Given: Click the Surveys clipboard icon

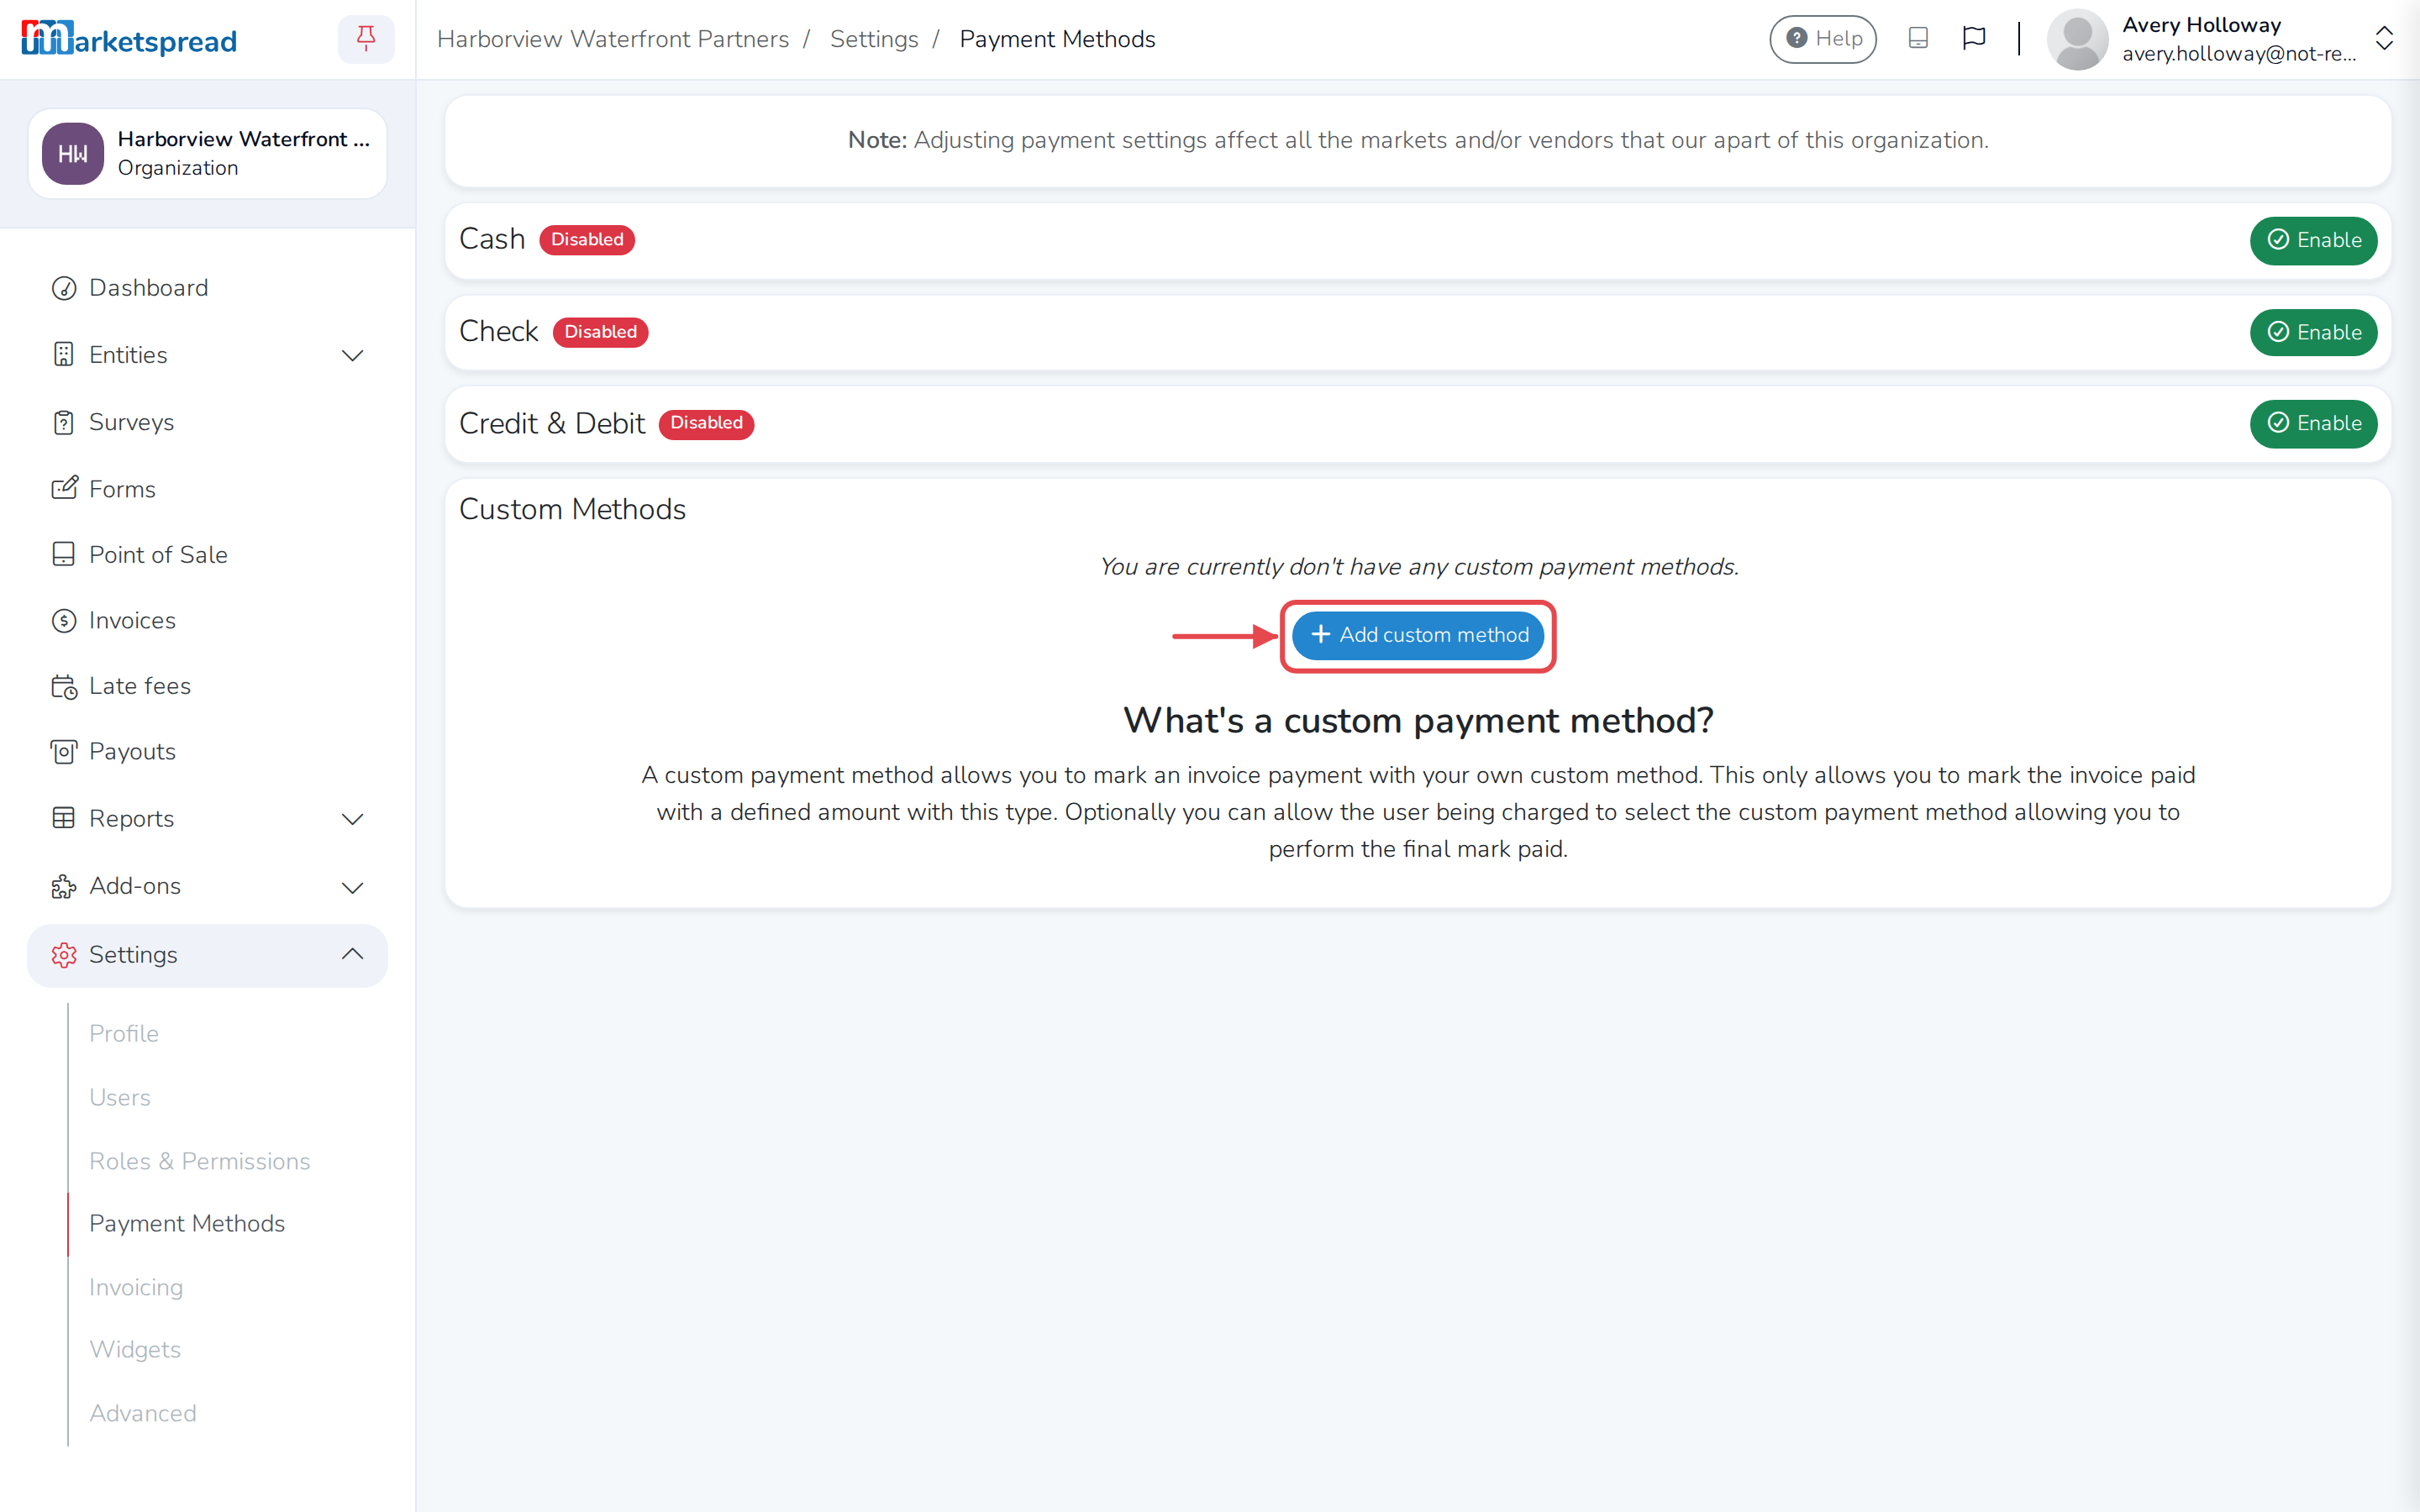Looking at the screenshot, I should (64, 423).
